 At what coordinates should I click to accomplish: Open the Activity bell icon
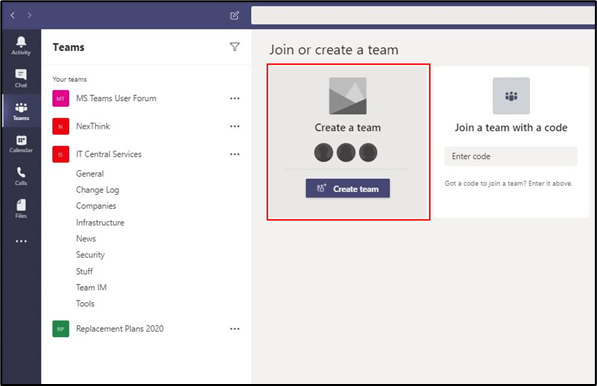click(x=21, y=45)
